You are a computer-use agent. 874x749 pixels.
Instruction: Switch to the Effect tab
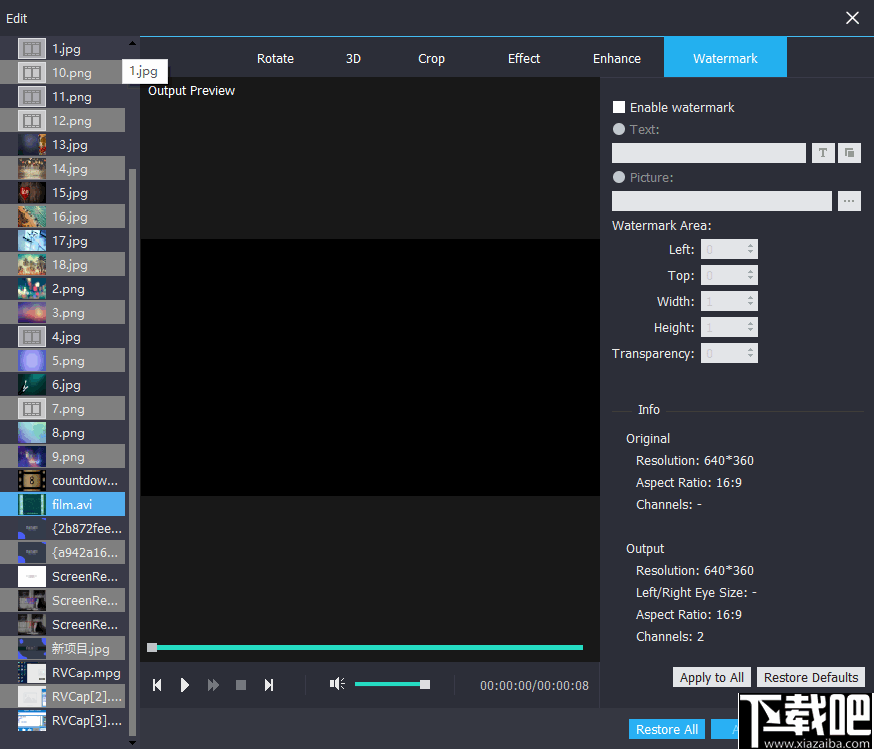[524, 57]
